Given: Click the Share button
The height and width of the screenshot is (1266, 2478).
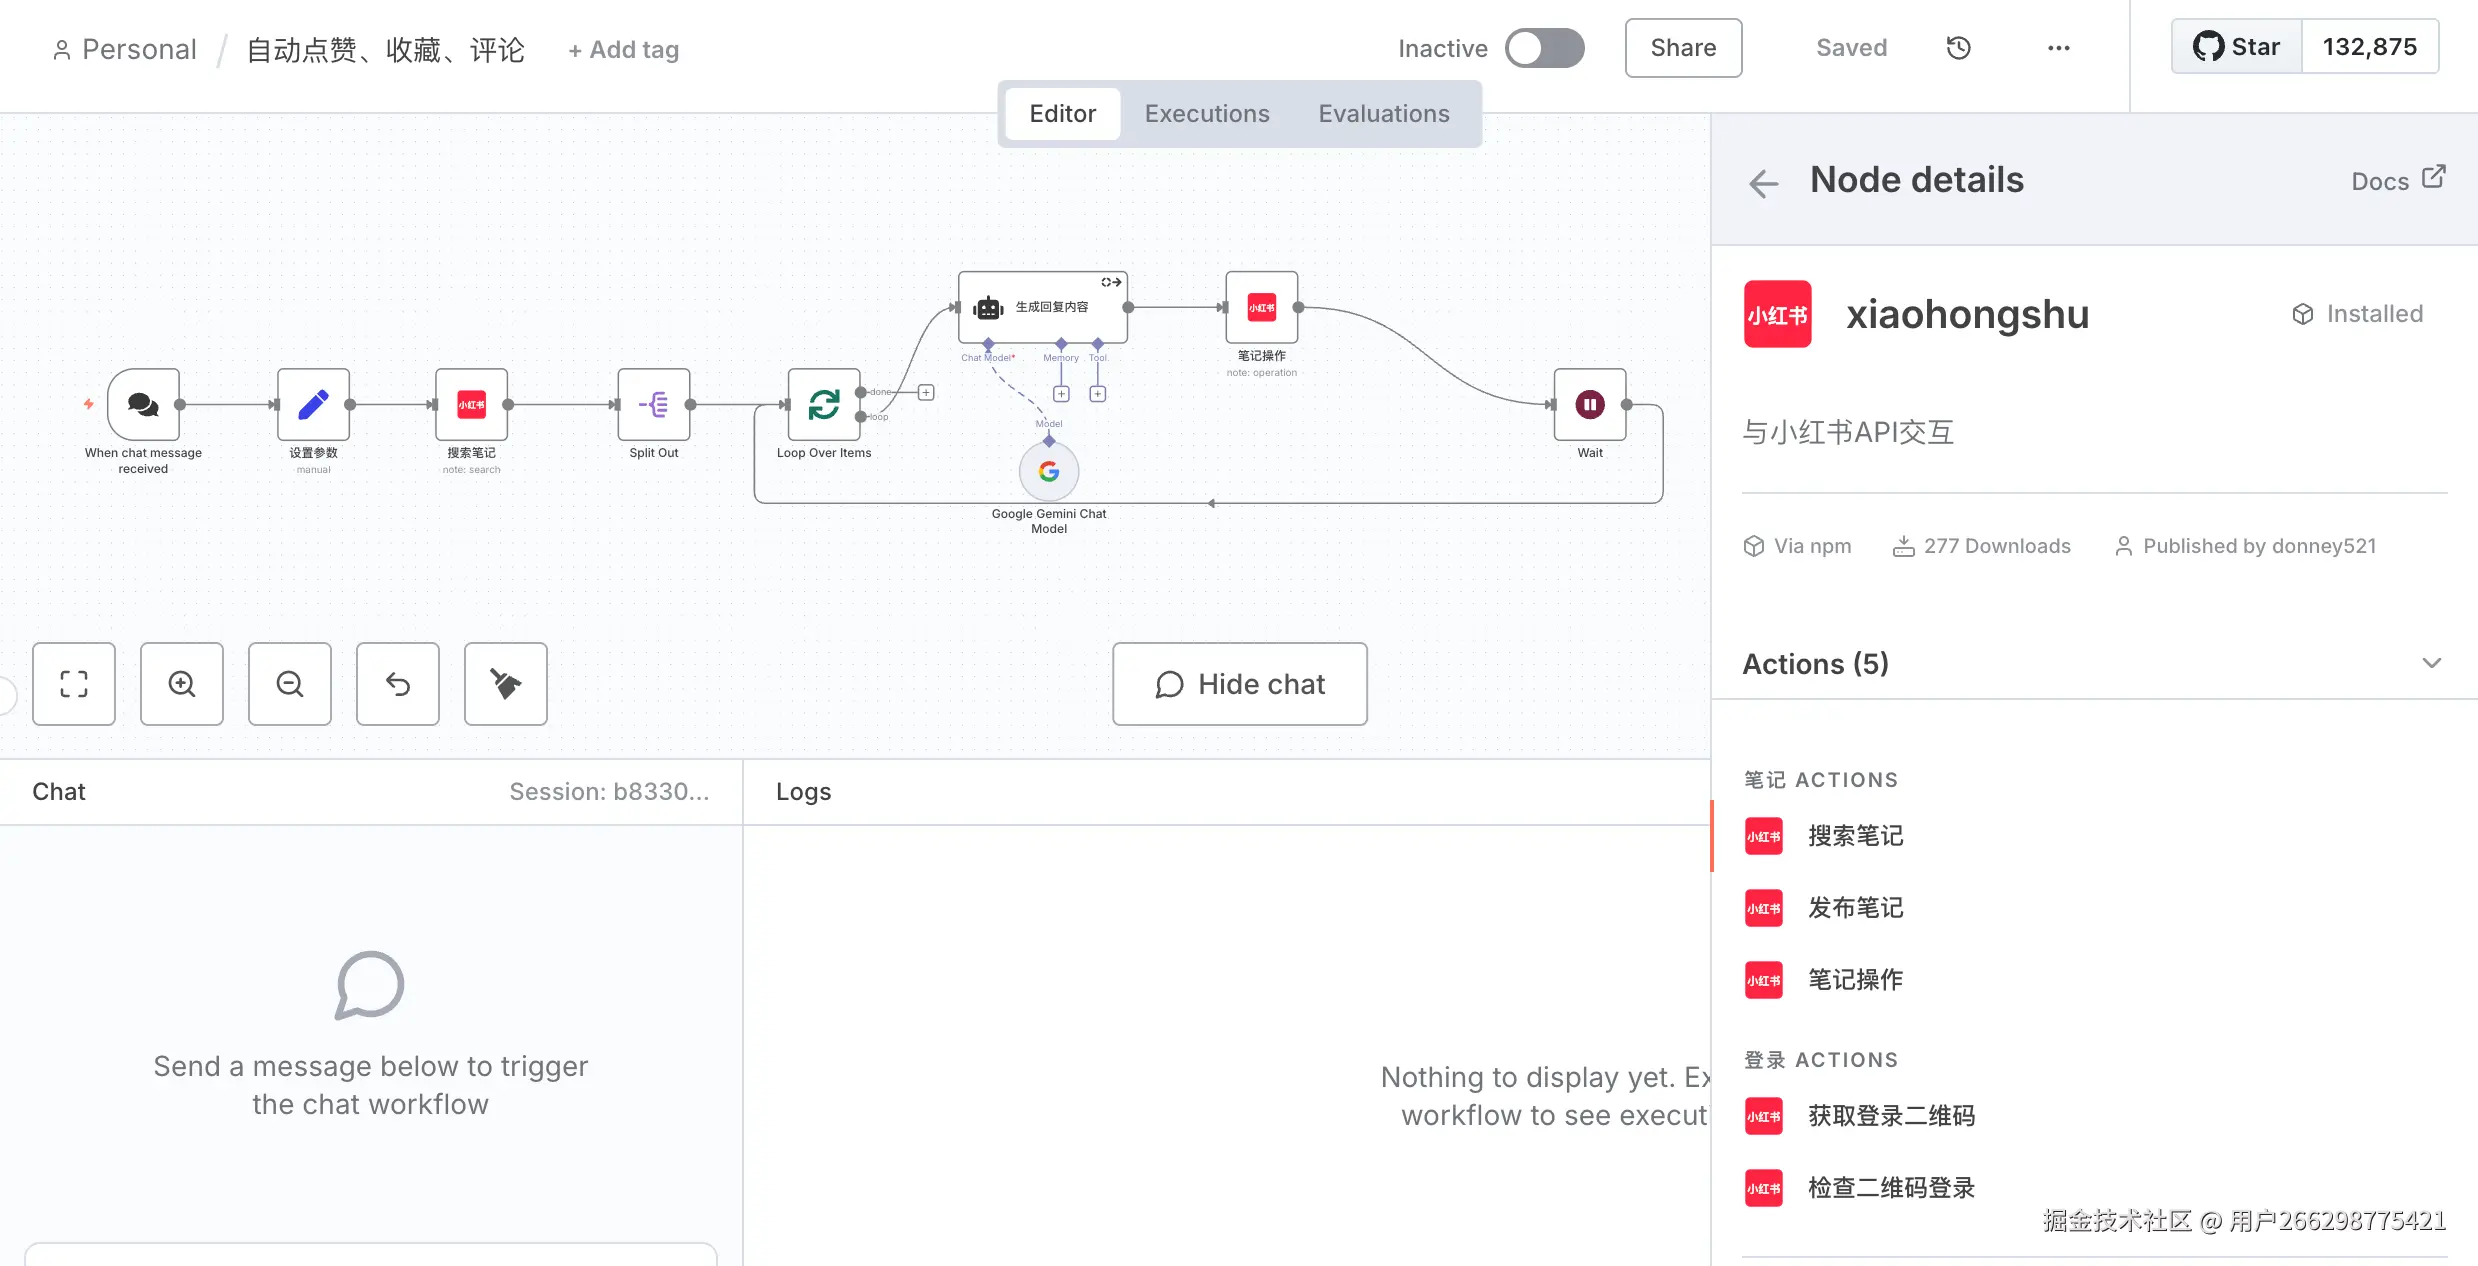Looking at the screenshot, I should (1683, 48).
